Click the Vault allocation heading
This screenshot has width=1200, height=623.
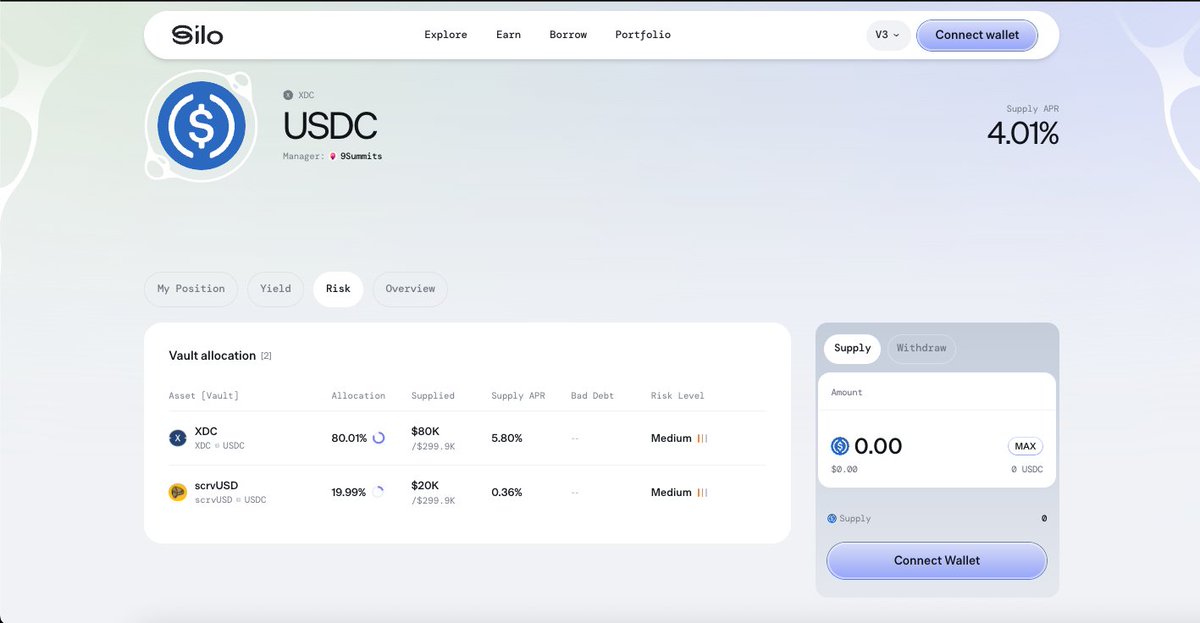pyautogui.click(x=212, y=355)
